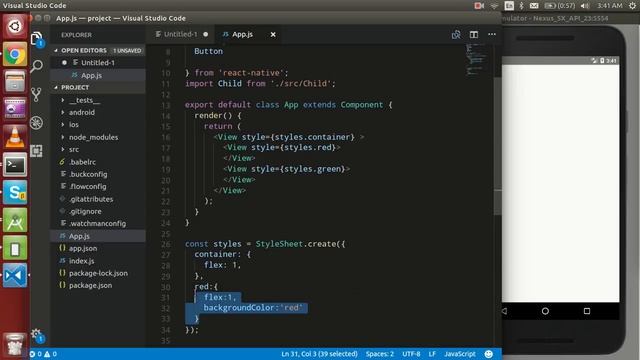Change file encoding UTF-8
The width and height of the screenshot is (640, 360).
pos(411,354)
